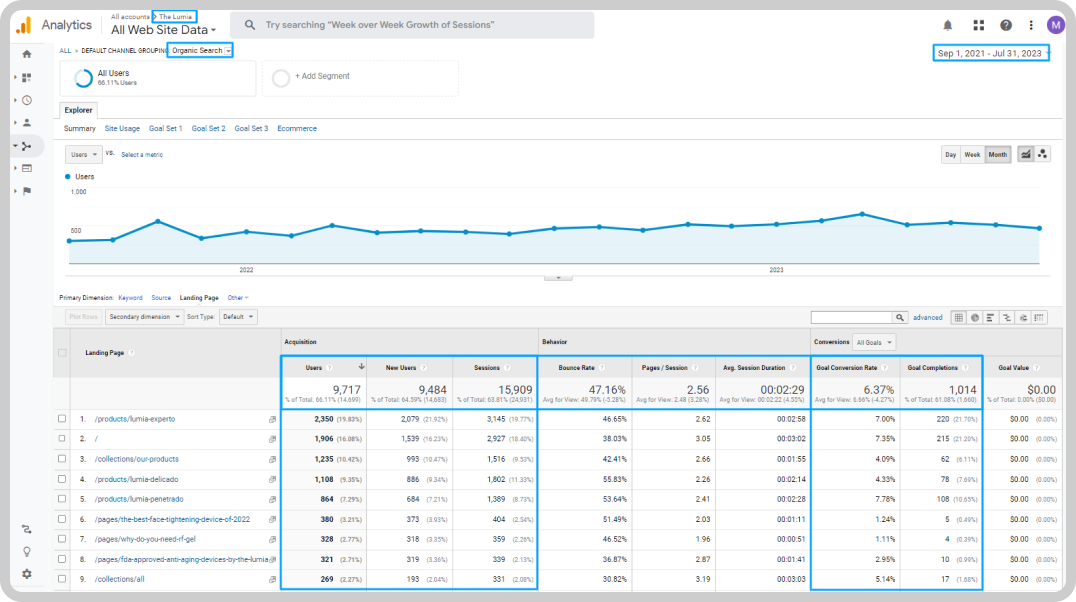Open the Realtime clock icon in sidebar
The image size is (1076, 602).
27,100
